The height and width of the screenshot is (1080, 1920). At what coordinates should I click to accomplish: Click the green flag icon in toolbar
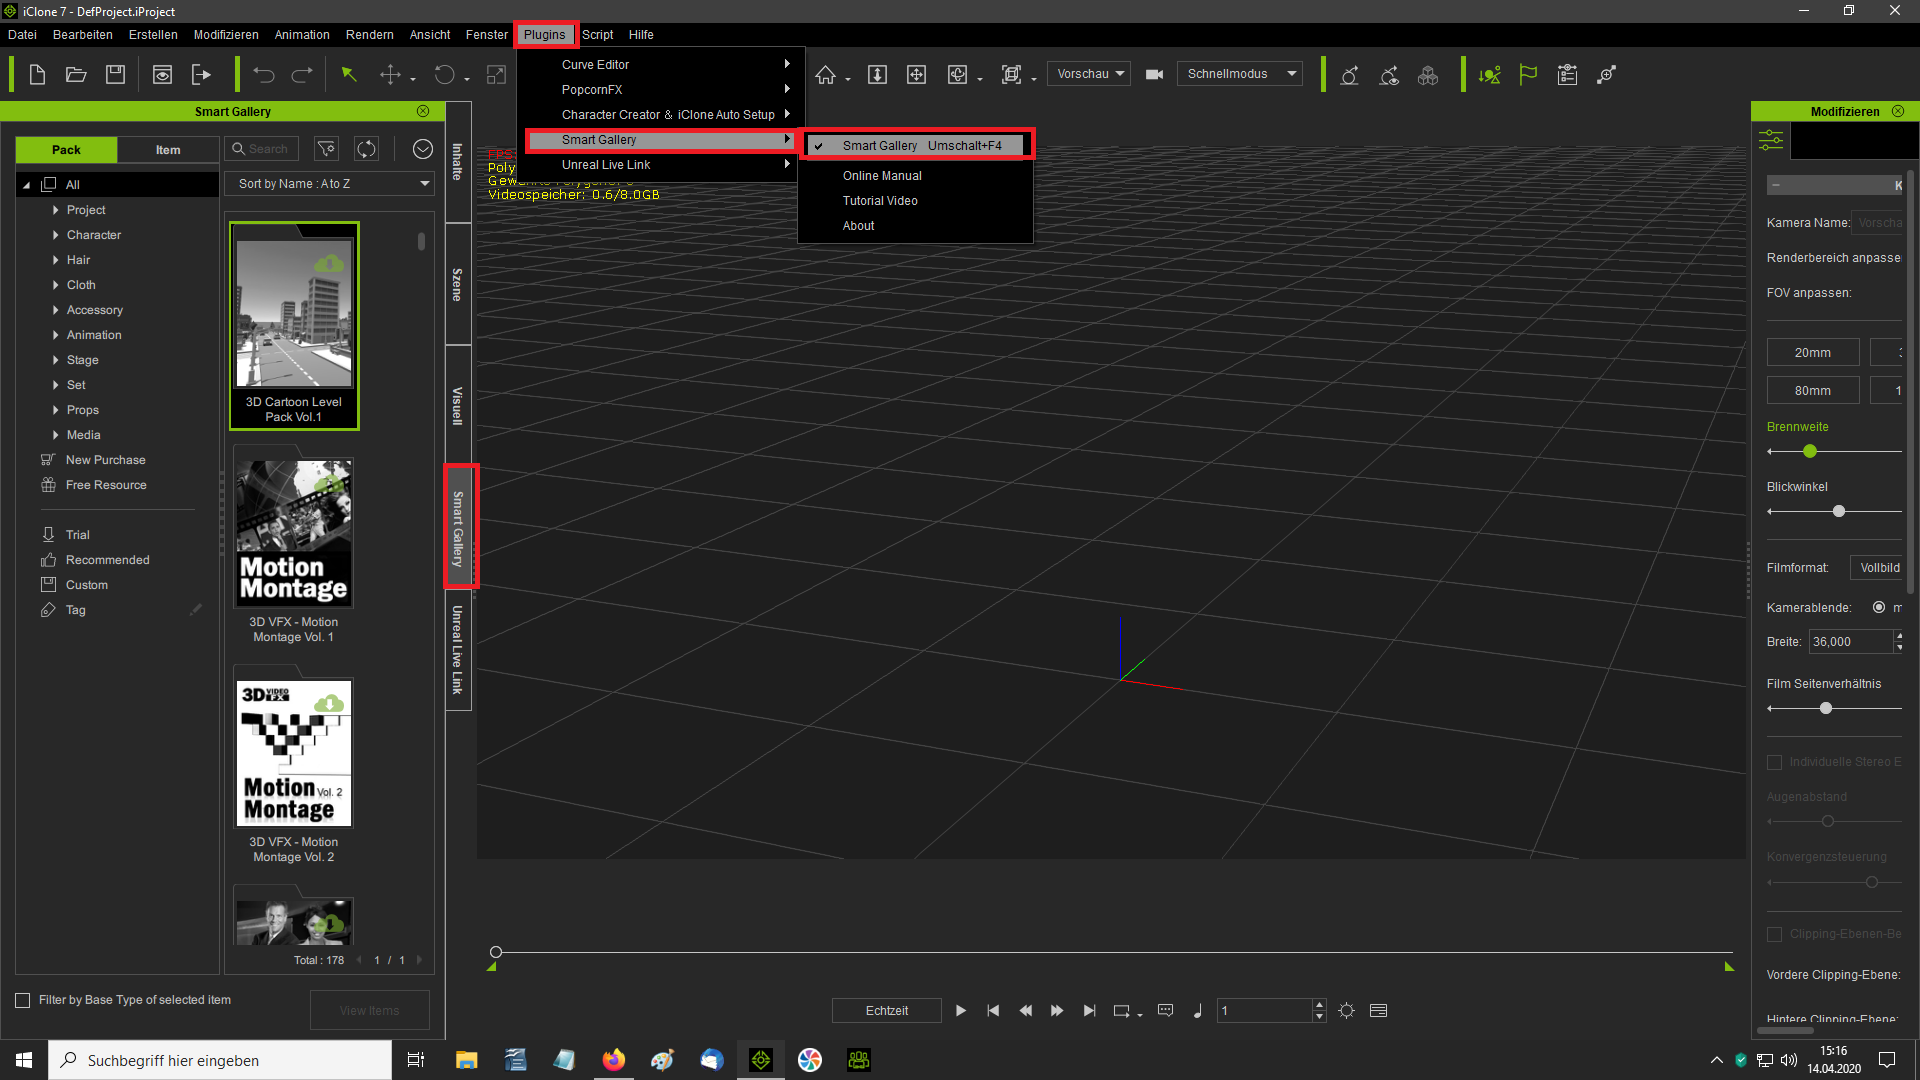1528,75
